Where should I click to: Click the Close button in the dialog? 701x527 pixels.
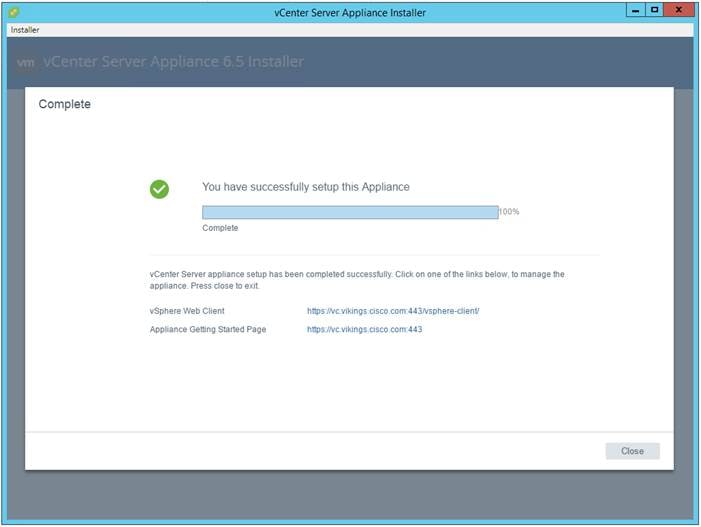click(x=632, y=451)
